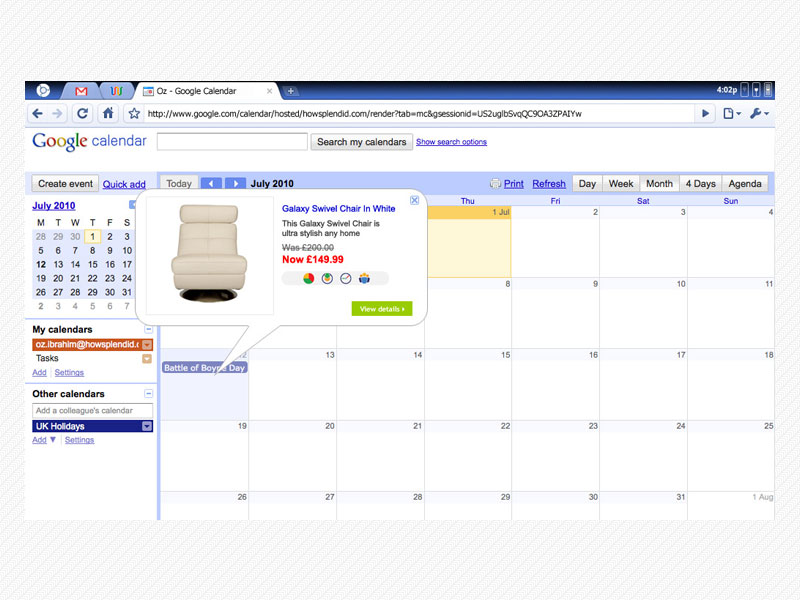Open Settings under My calendars

pos(69,372)
